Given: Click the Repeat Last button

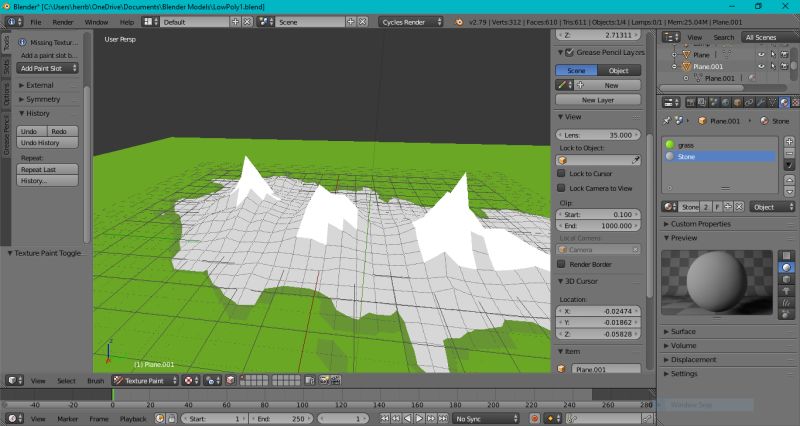Looking at the screenshot, I should tap(47, 169).
